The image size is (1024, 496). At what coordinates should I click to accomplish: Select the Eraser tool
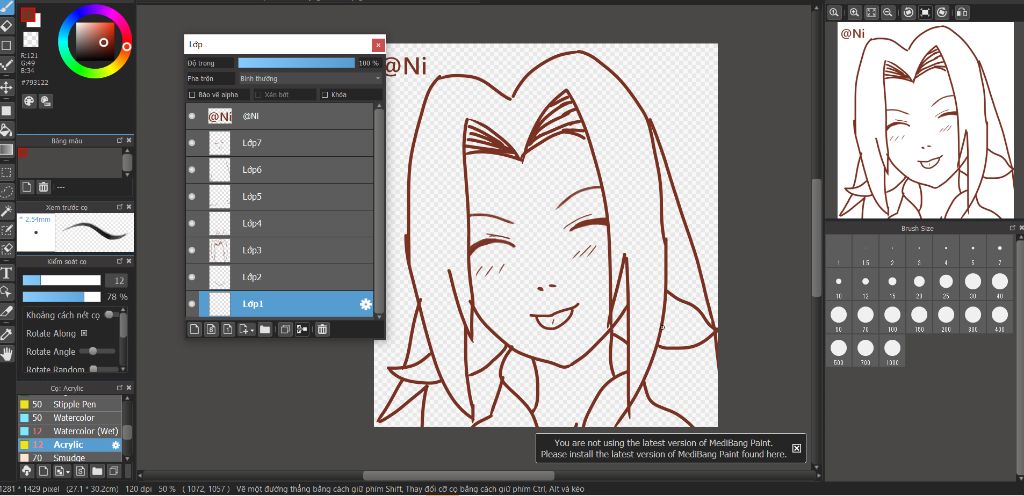tap(7, 25)
